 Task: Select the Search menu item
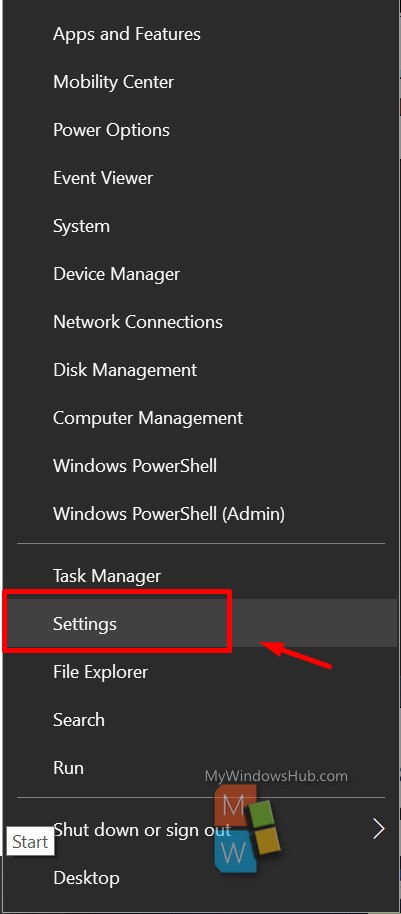coord(200,719)
